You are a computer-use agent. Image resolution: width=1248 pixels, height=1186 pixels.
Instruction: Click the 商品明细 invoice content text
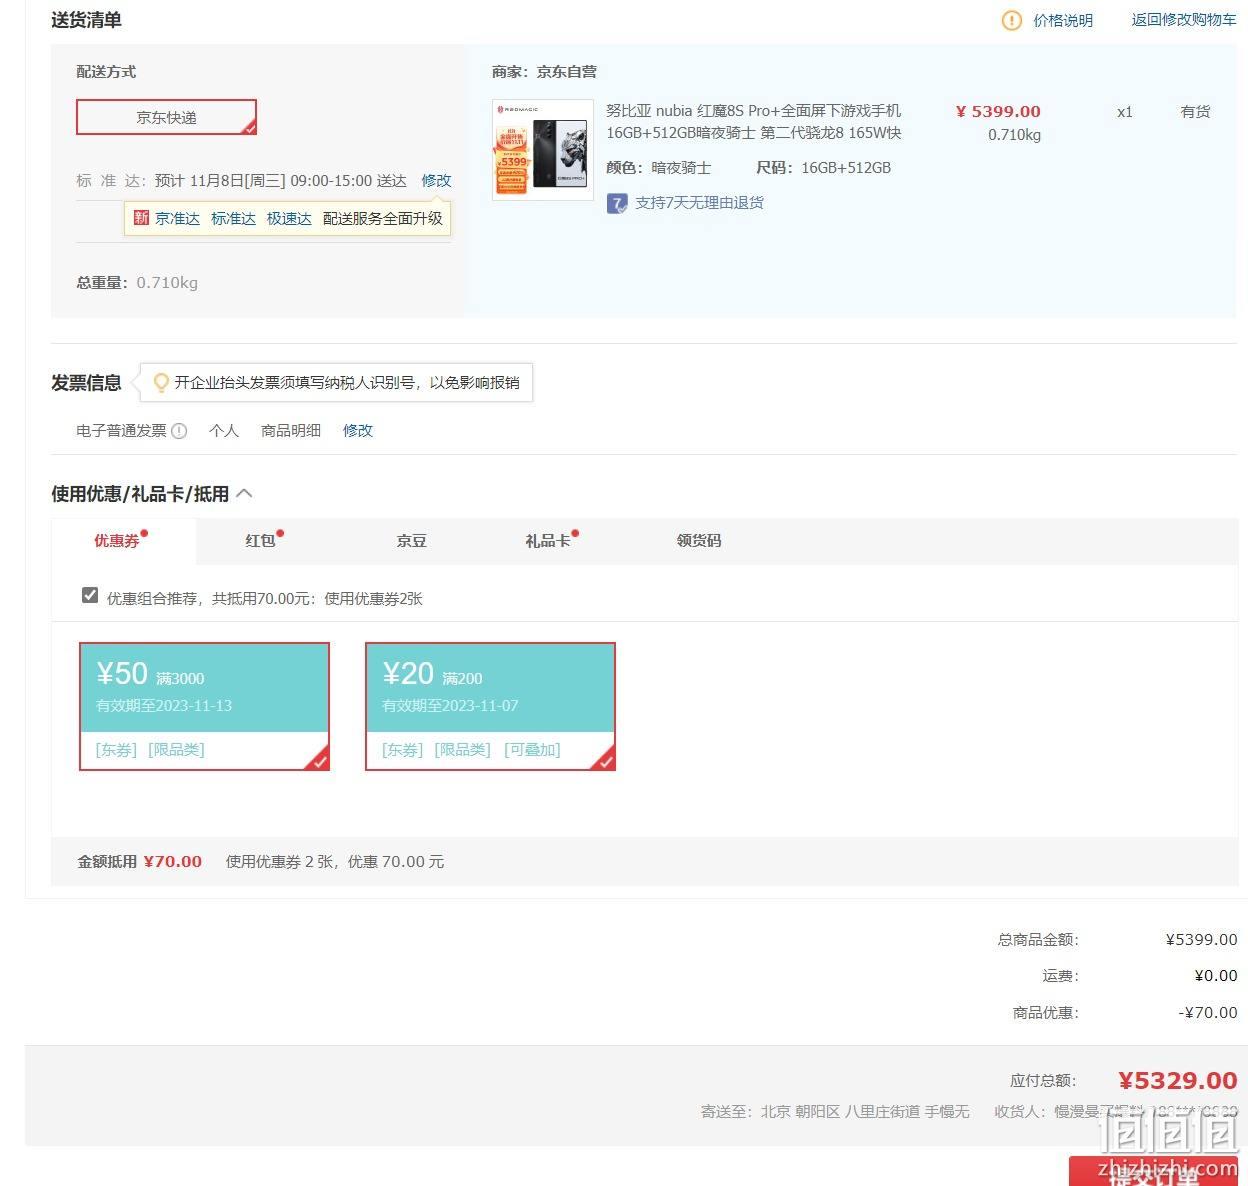pyautogui.click(x=291, y=431)
